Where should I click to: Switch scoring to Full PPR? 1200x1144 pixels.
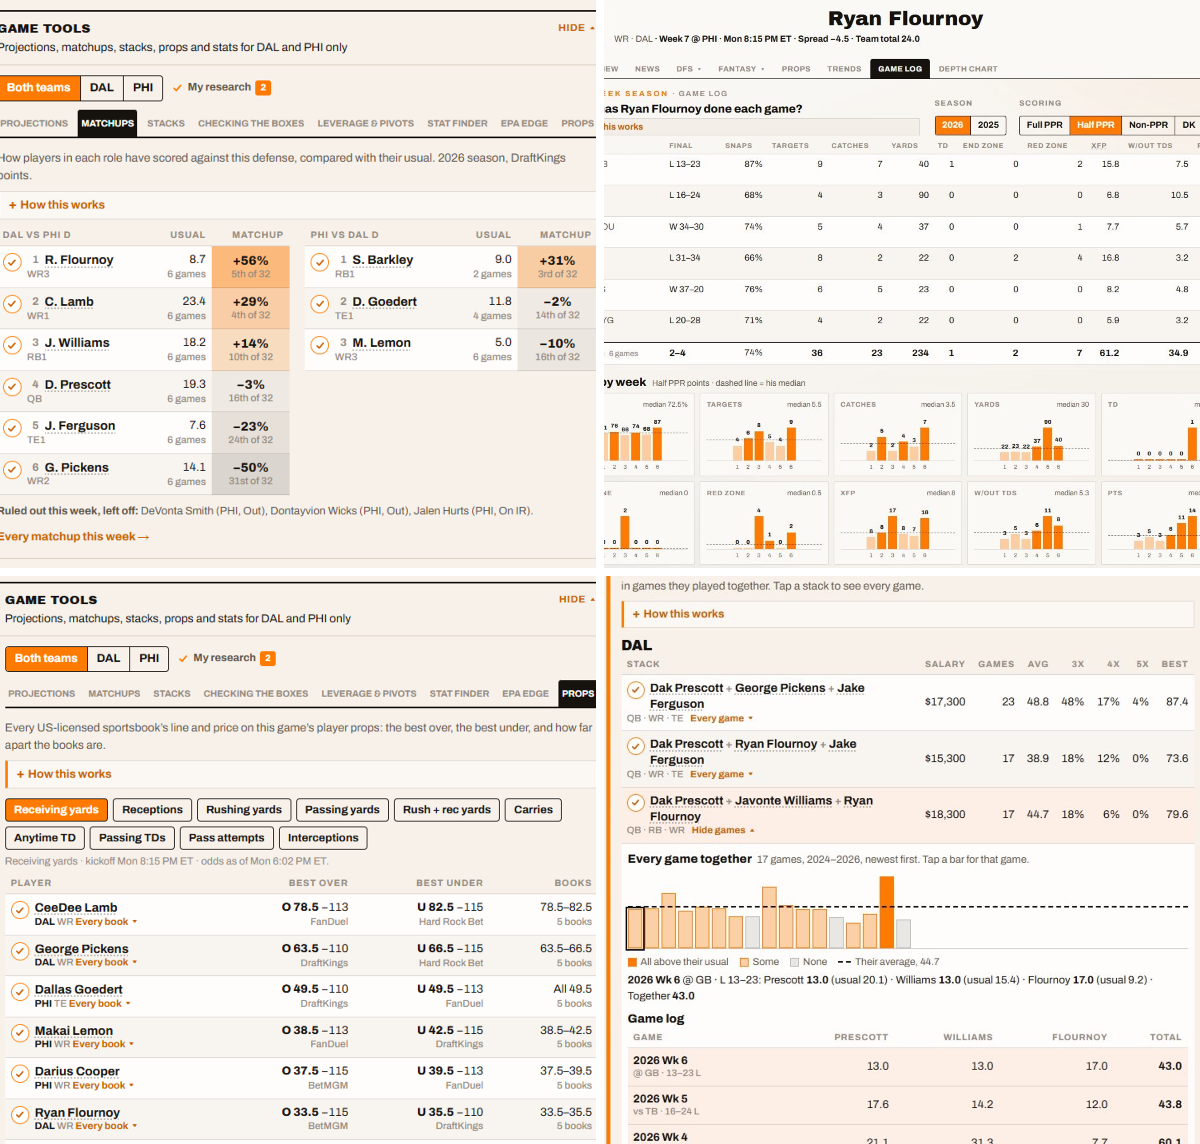[x=1044, y=125]
